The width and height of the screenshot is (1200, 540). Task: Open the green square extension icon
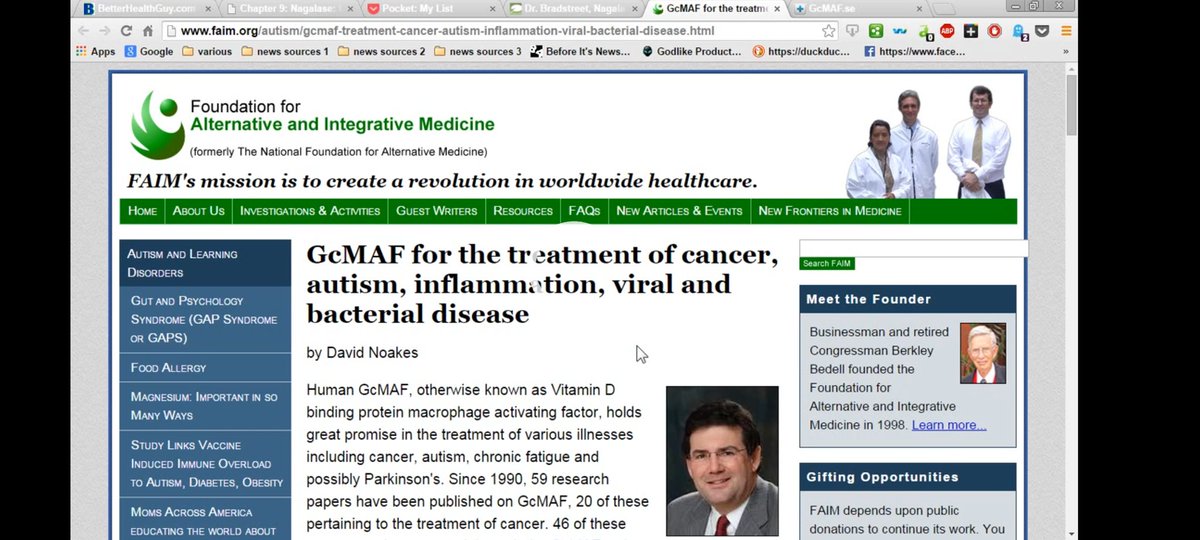876,31
